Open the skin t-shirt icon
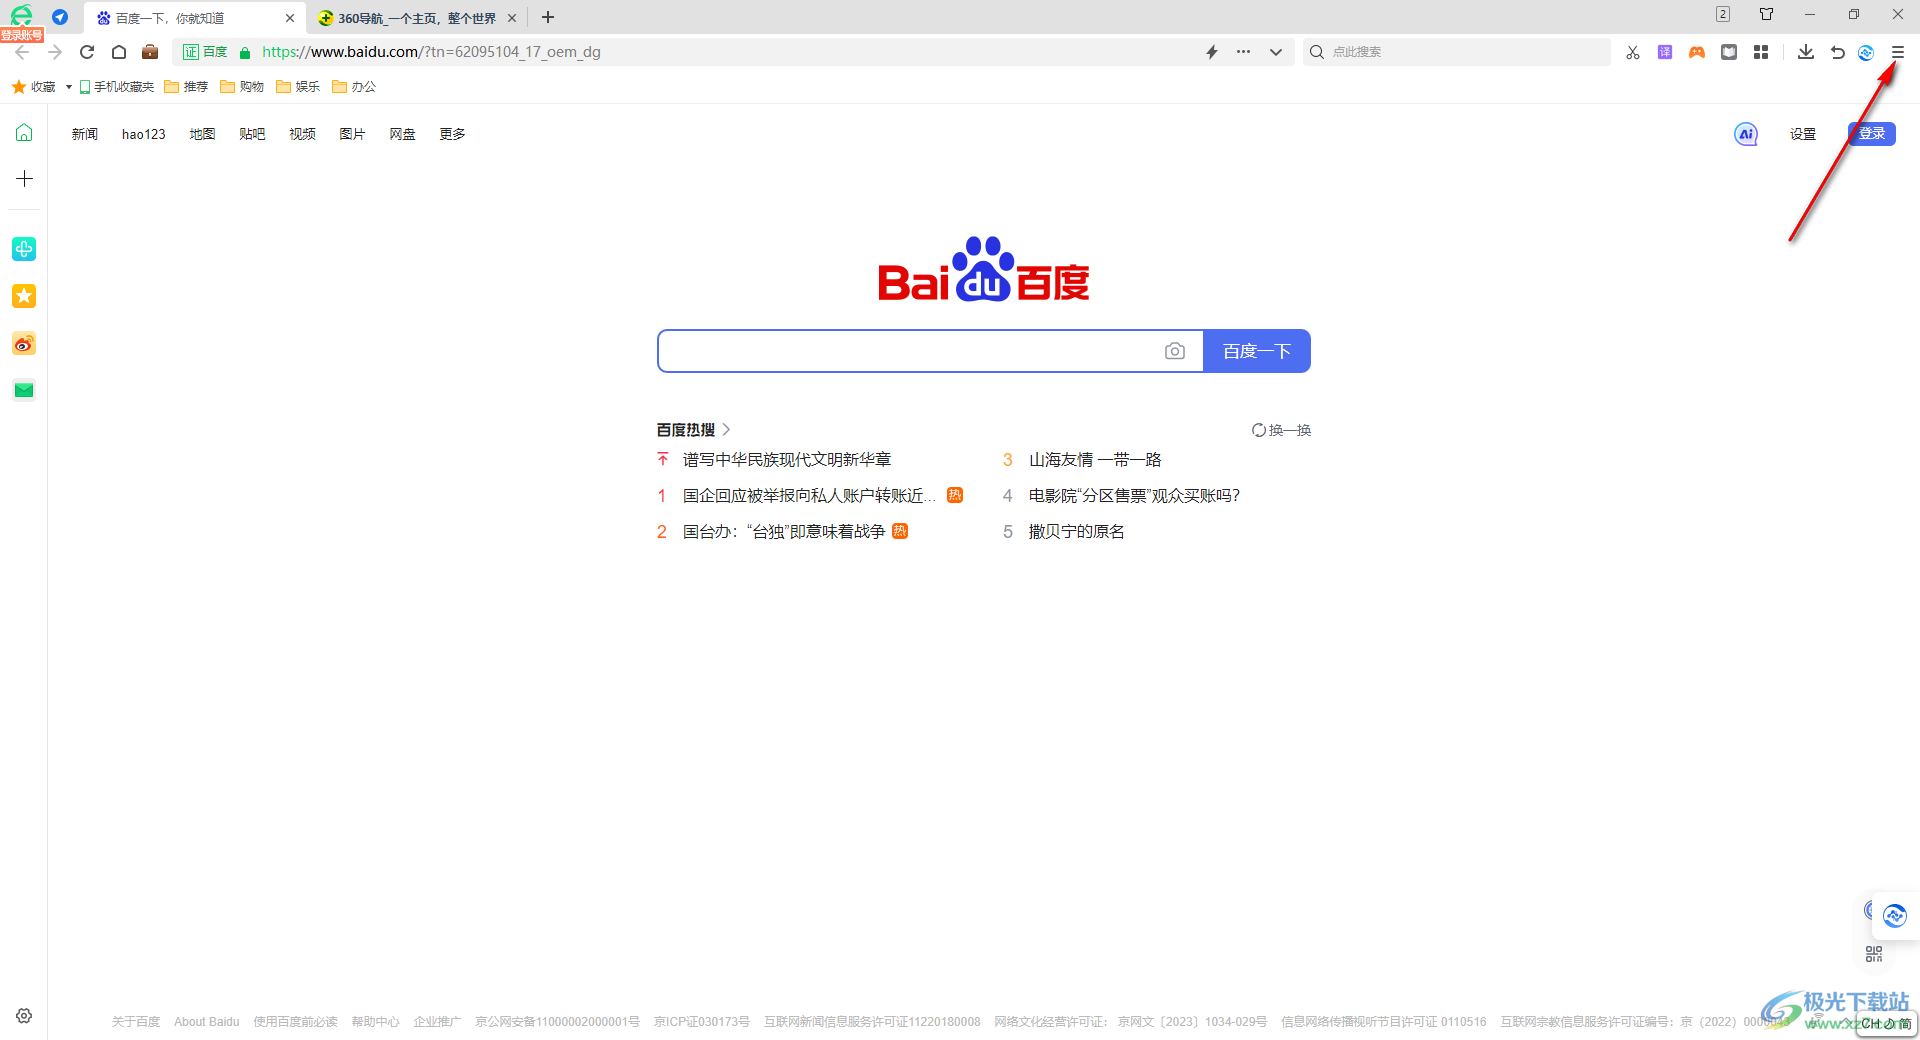The width and height of the screenshot is (1920, 1040). click(1766, 14)
